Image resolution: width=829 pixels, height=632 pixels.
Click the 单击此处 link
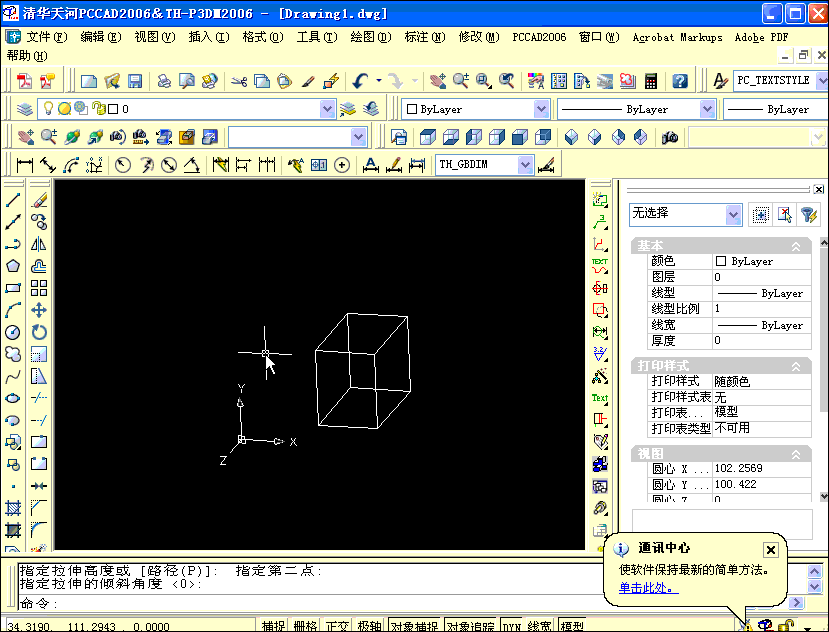coord(648,588)
